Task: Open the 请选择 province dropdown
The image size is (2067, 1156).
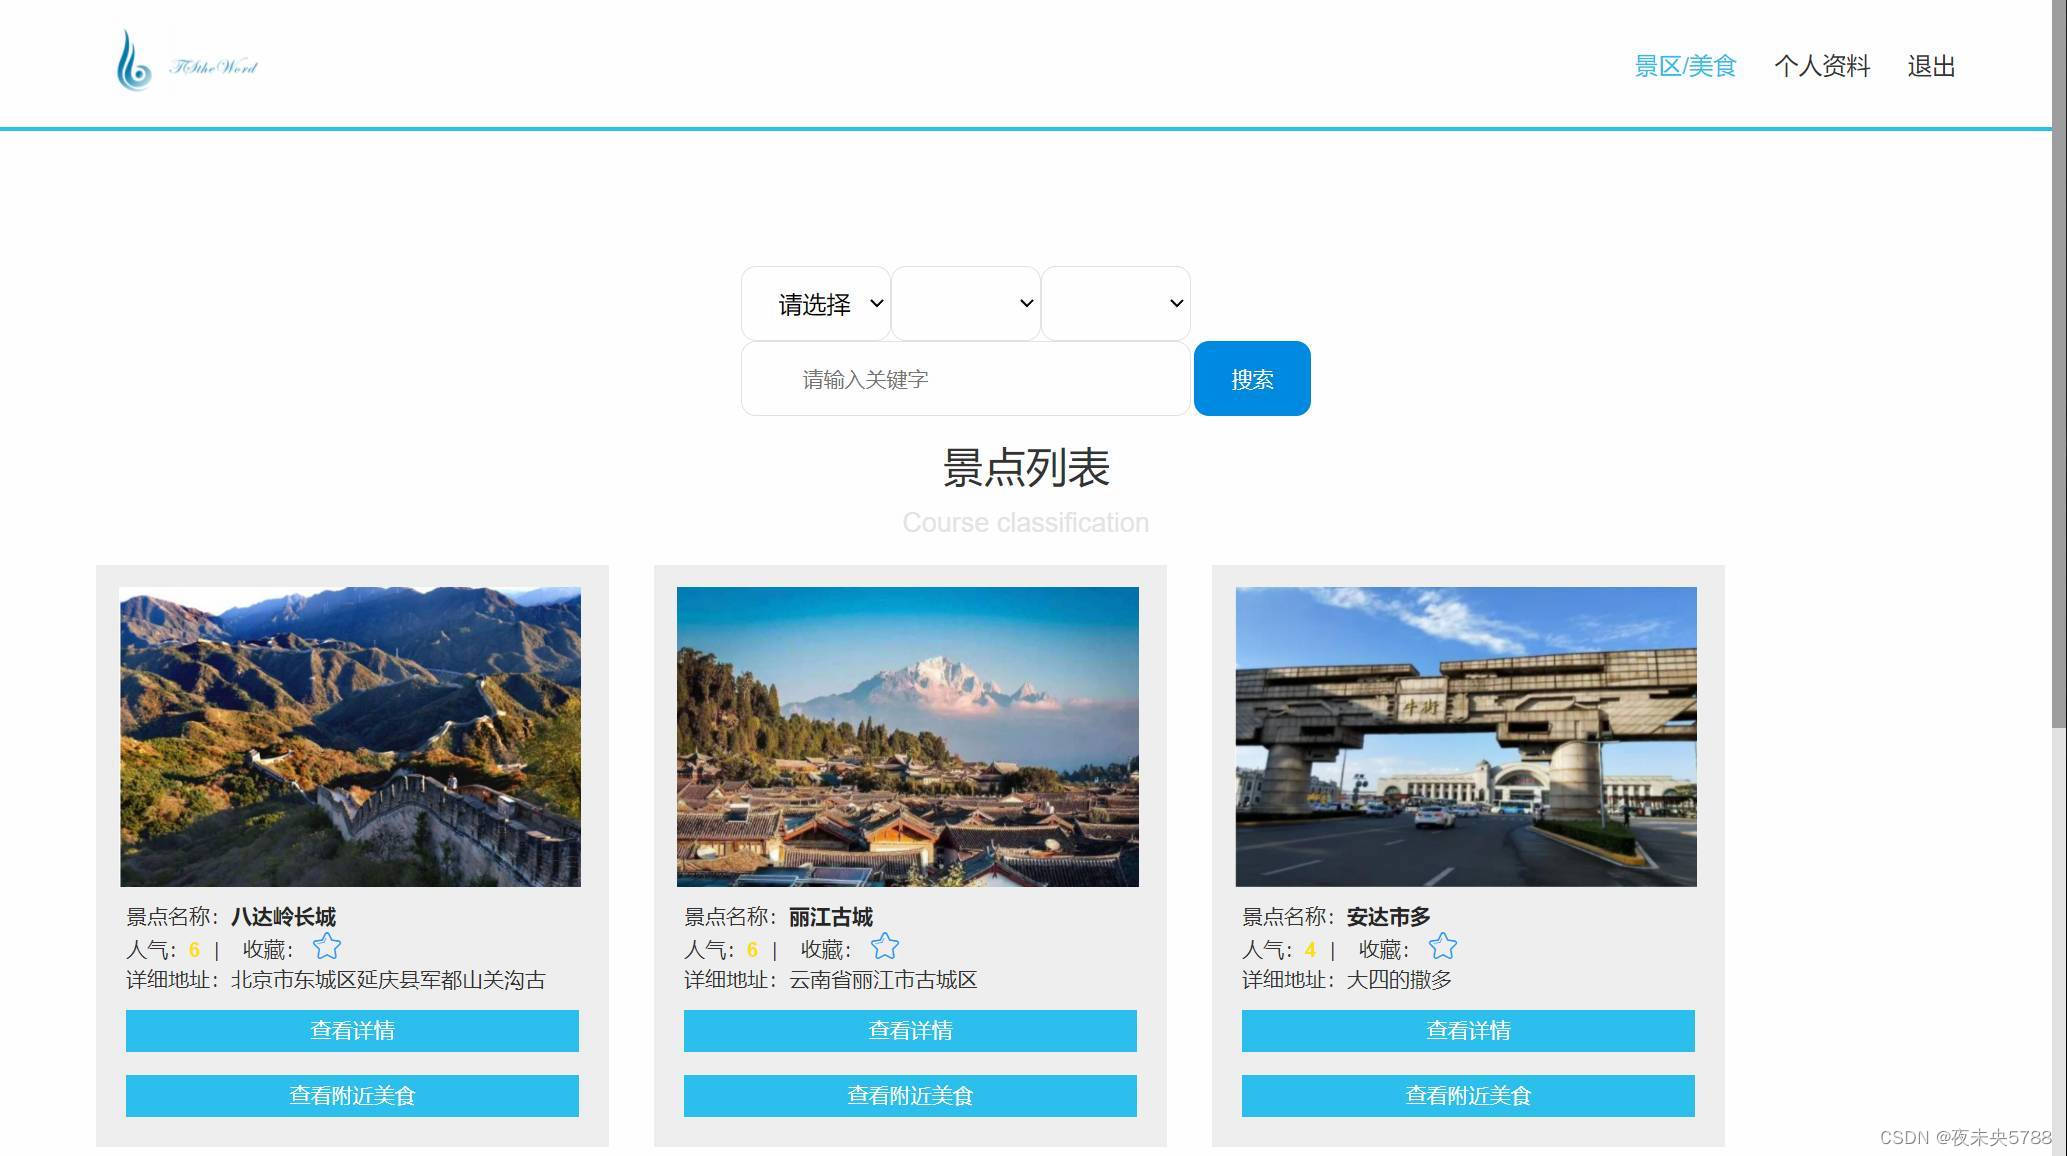Action: coord(816,303)
